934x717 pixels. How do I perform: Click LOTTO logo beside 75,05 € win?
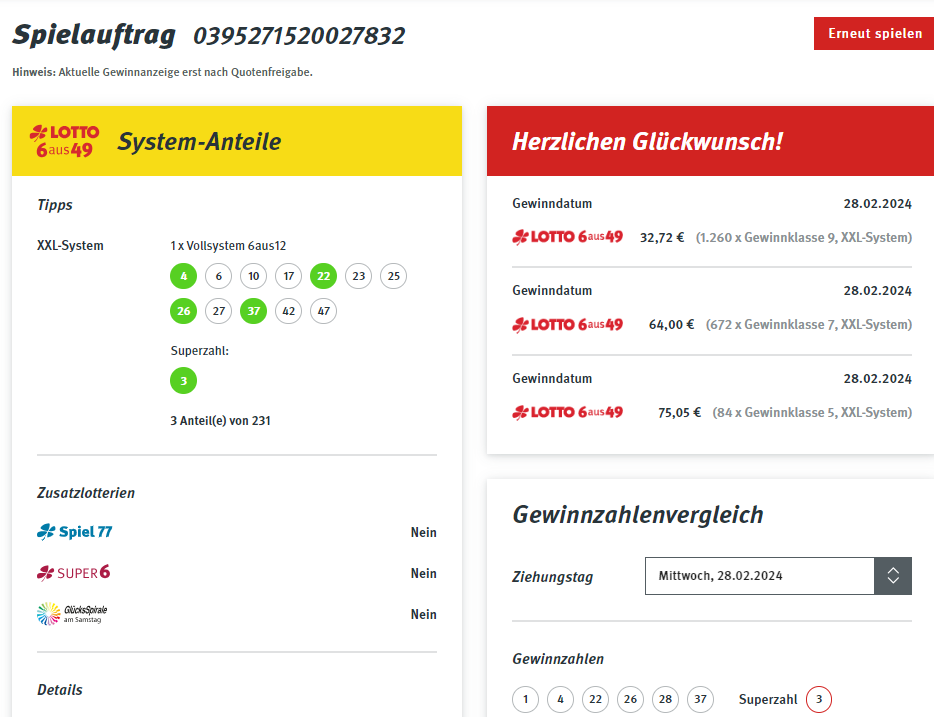coord(567,412)
